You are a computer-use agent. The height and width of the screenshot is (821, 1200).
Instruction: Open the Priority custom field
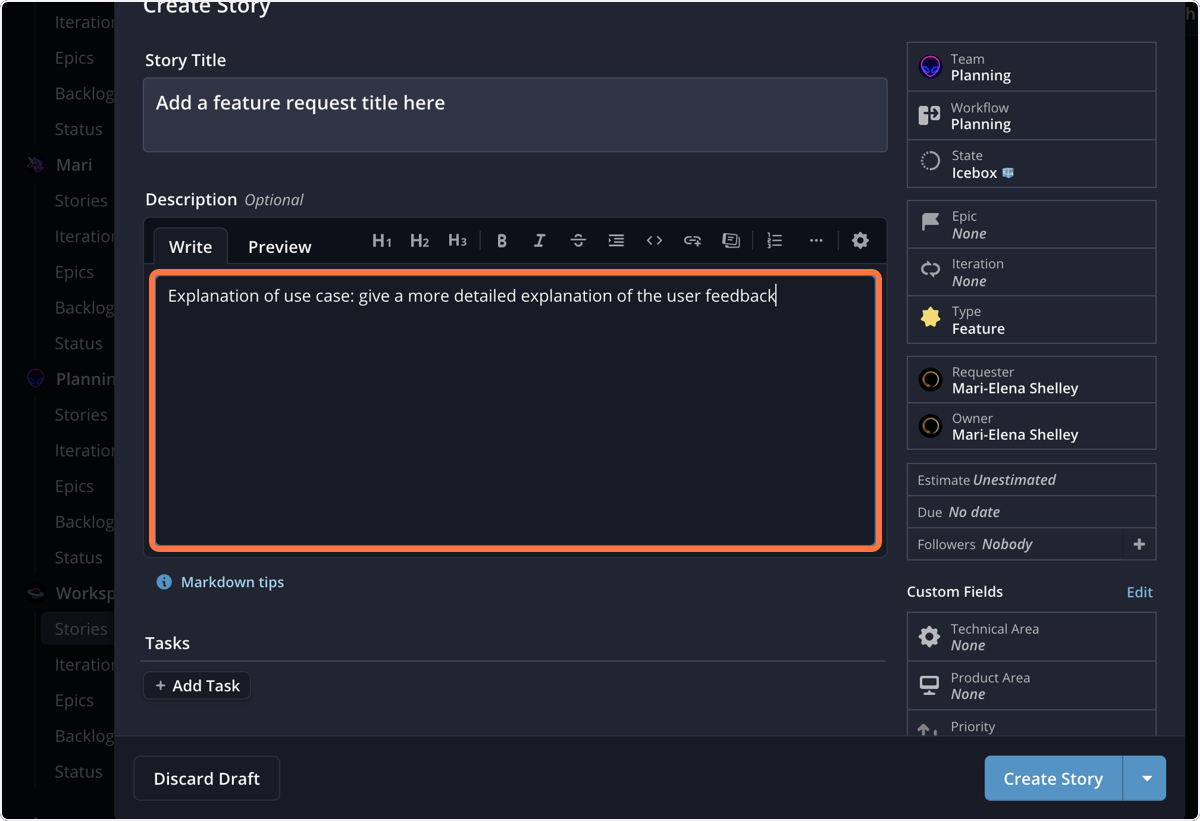coord(1031,726)
